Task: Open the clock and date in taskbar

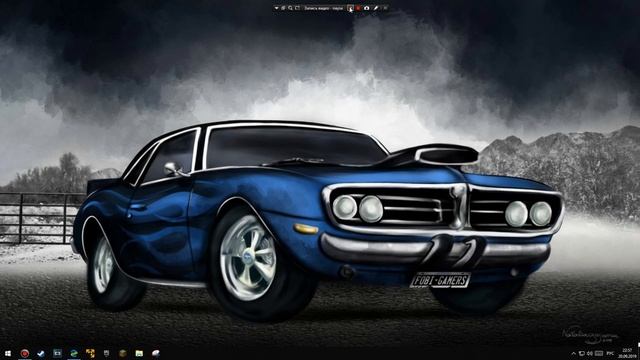Action: [x=627, y=353]
